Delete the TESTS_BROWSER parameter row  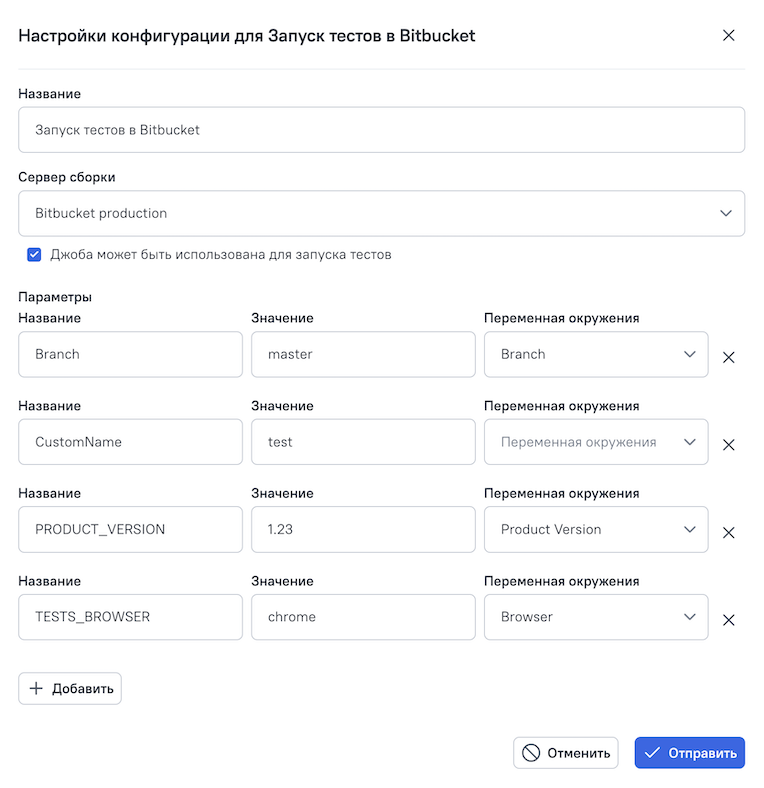pos(728,620)
